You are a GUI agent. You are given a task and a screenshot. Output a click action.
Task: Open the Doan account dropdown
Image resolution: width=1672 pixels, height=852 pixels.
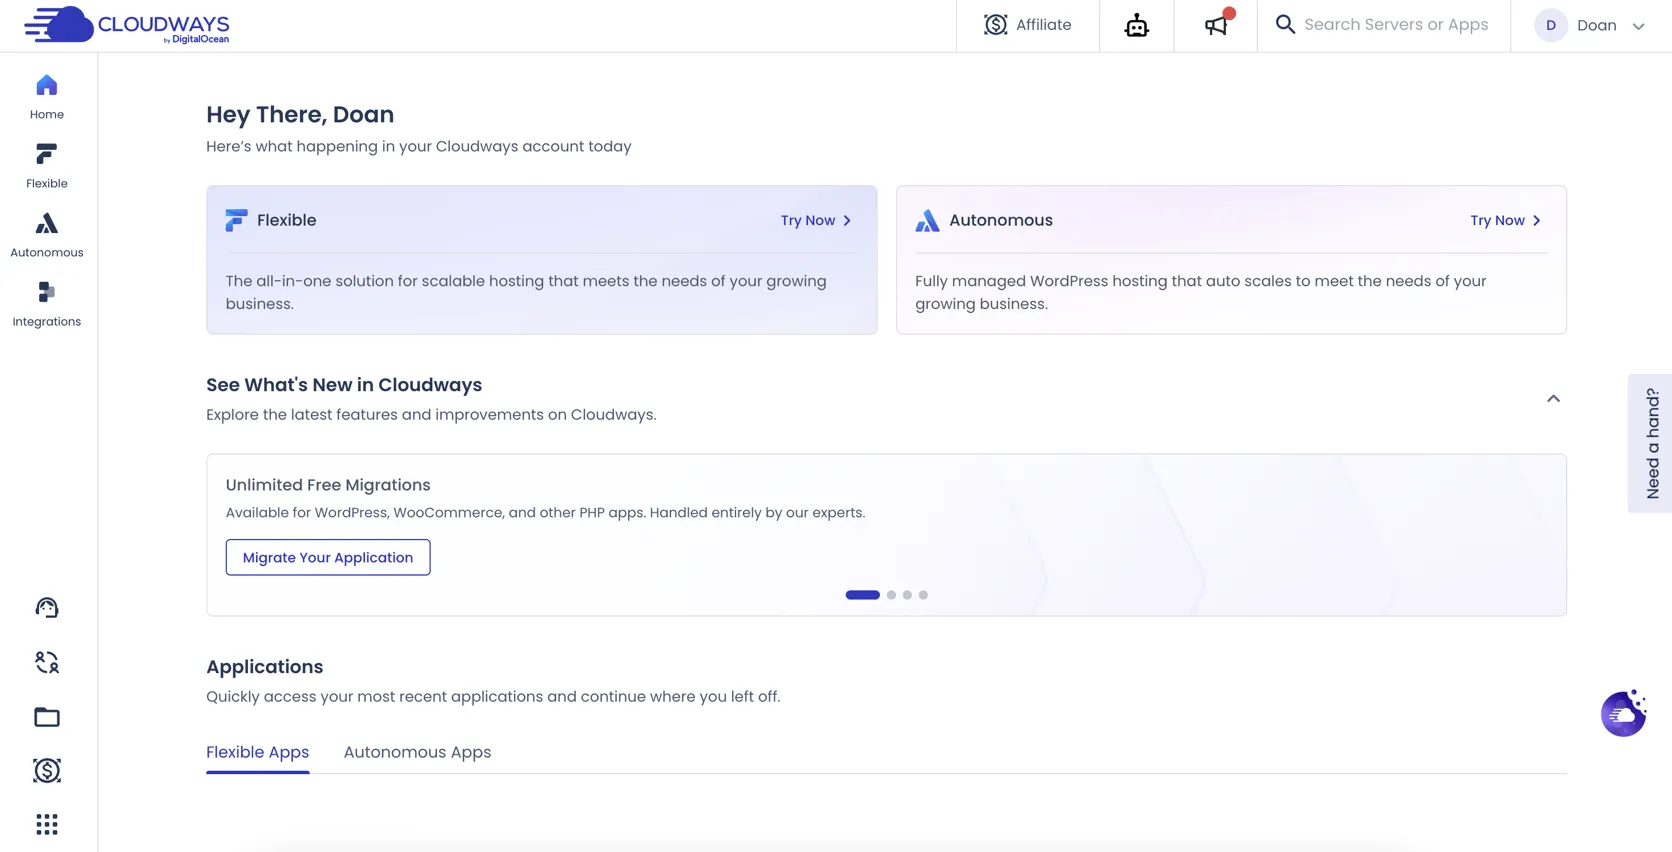tap(1590, 25)
